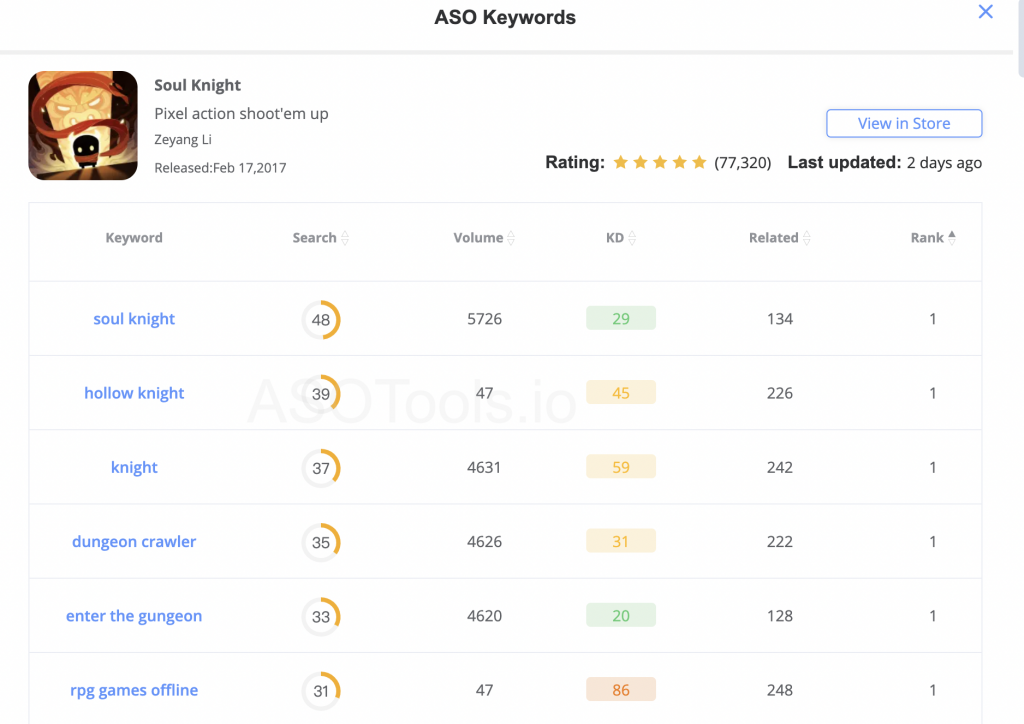Click the Released:Feb 17,2017 text

[220, 168]
